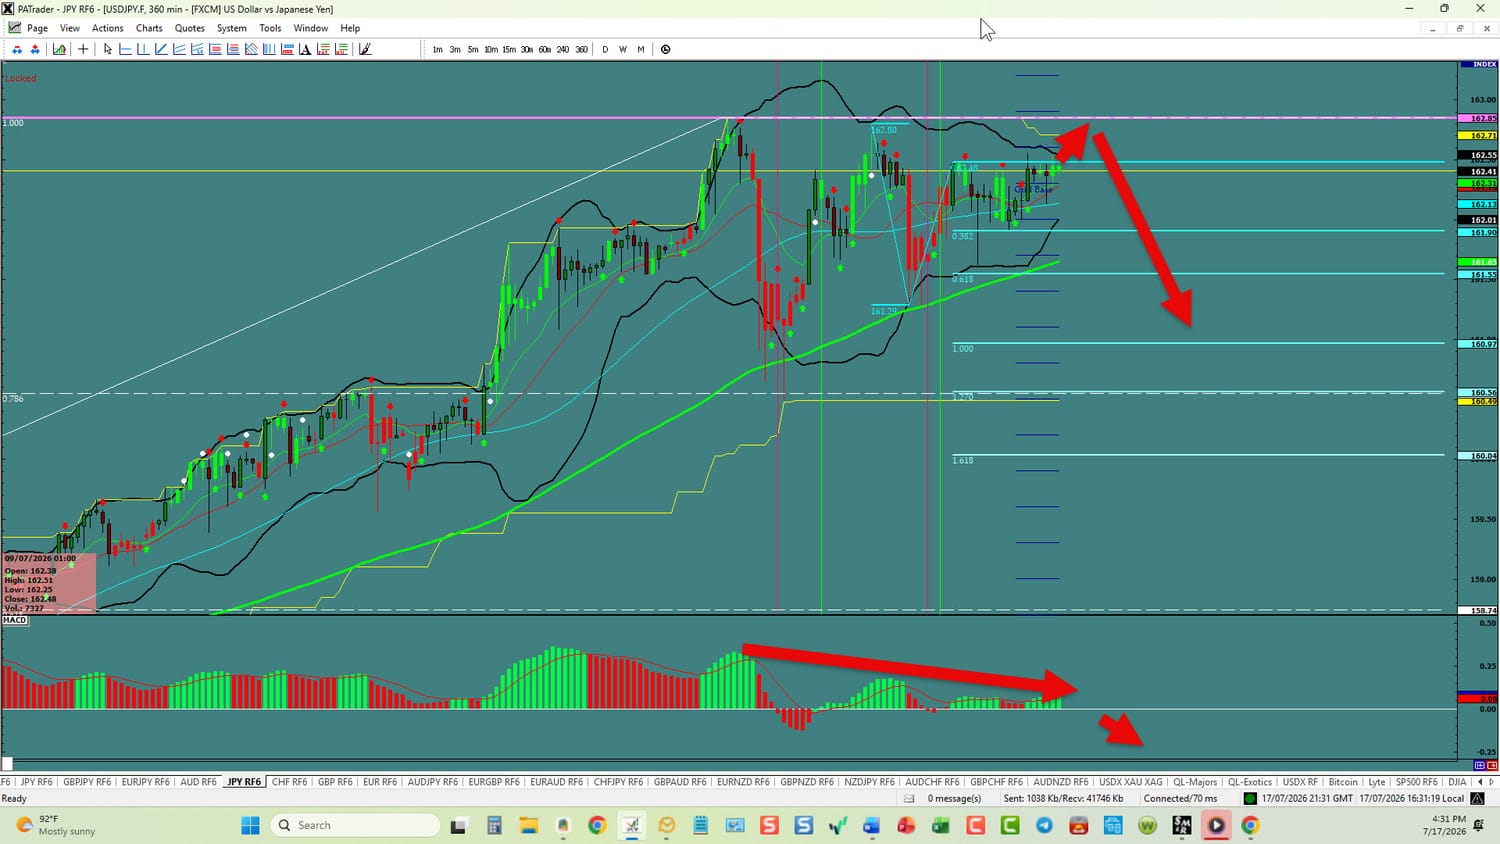Open the AUDCHF RF6 tab
Screen dimensions: 1500x844
click(932, 782)
